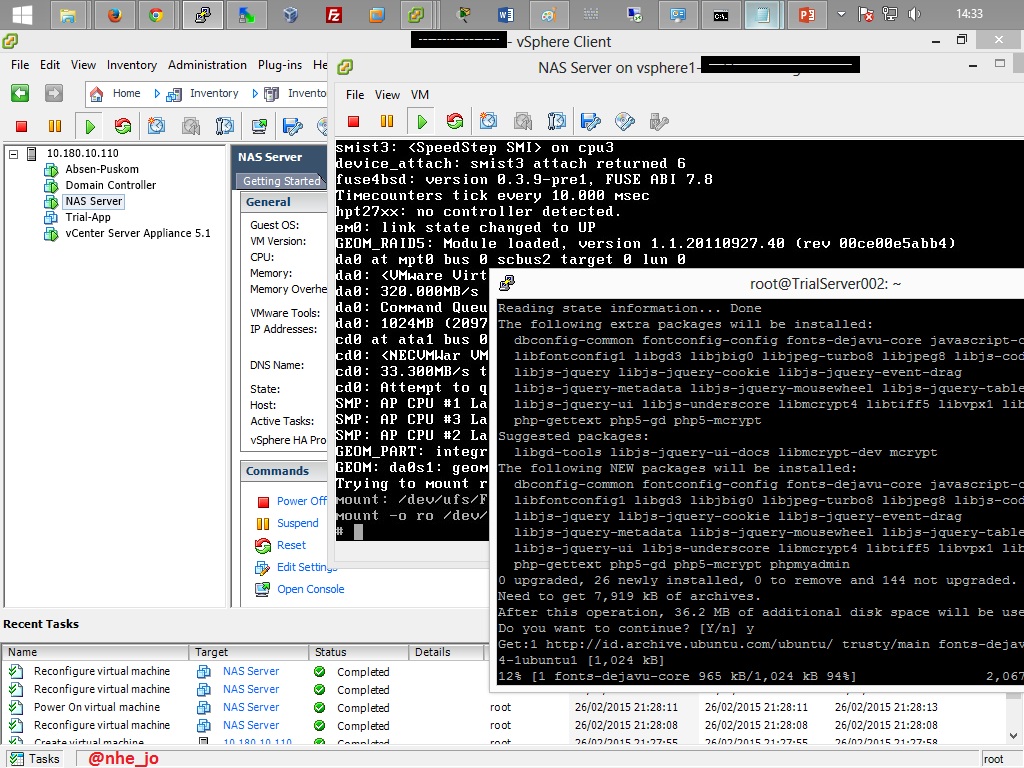Click the Open Console icon in main toolbar

(x=259, y=125)
